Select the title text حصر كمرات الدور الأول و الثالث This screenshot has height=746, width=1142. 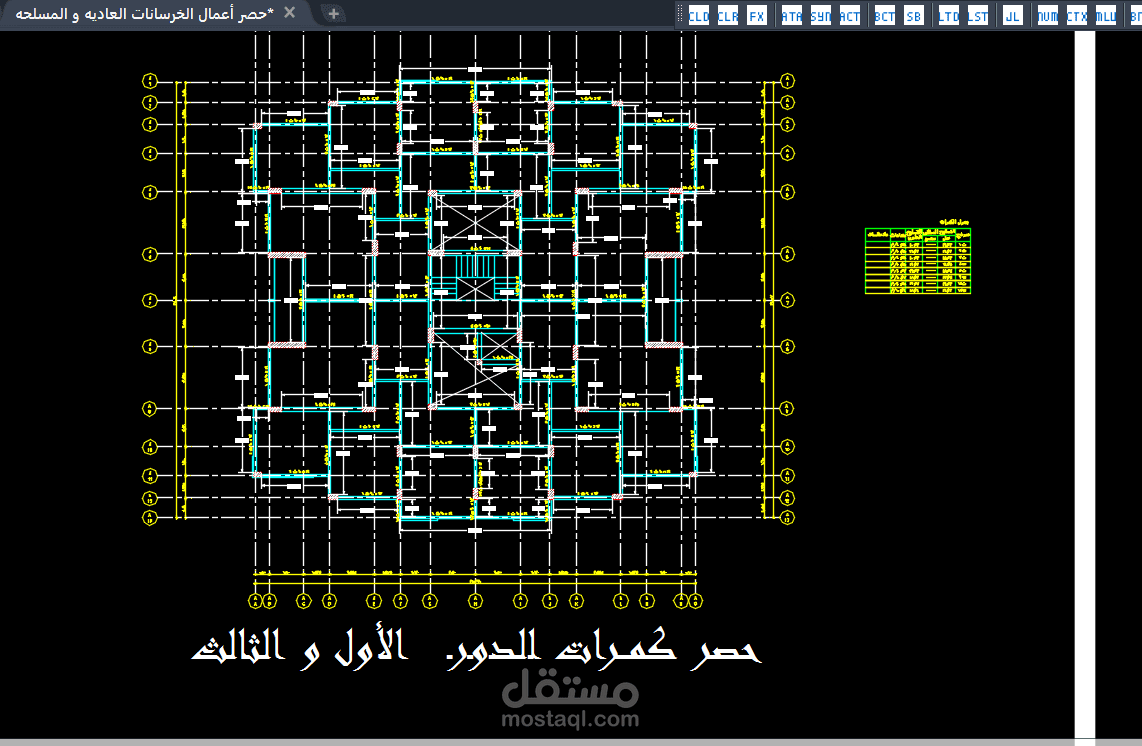pos(476,648)
